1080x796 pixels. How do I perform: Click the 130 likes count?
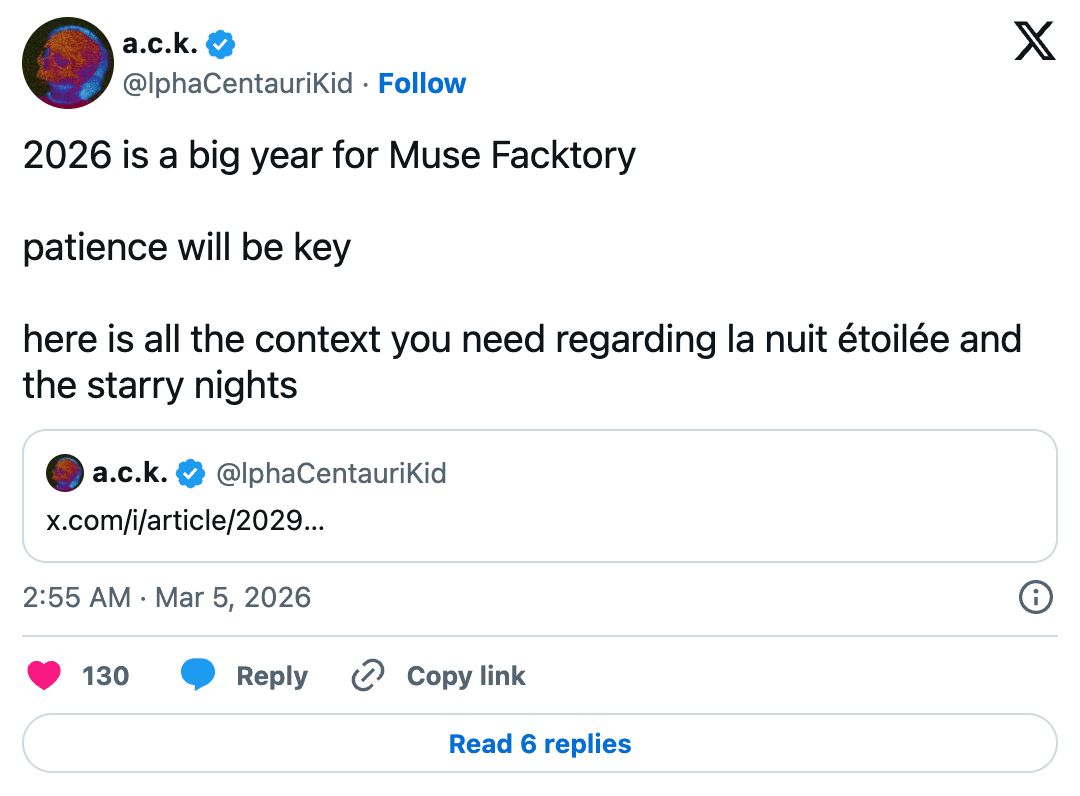pyautogui.click(x=105, y=676)
